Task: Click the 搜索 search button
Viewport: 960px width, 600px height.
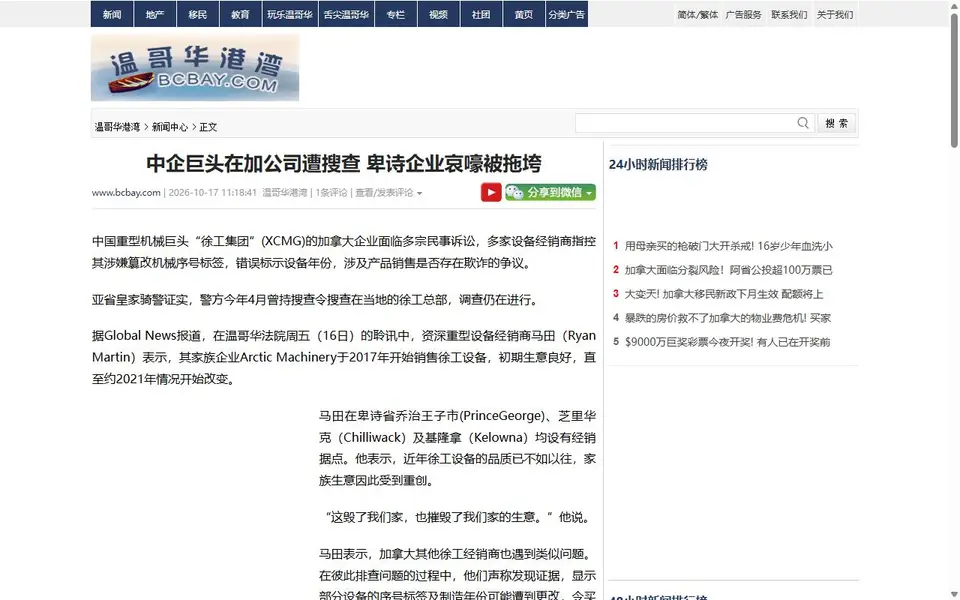Action: [x=836, y=123]
